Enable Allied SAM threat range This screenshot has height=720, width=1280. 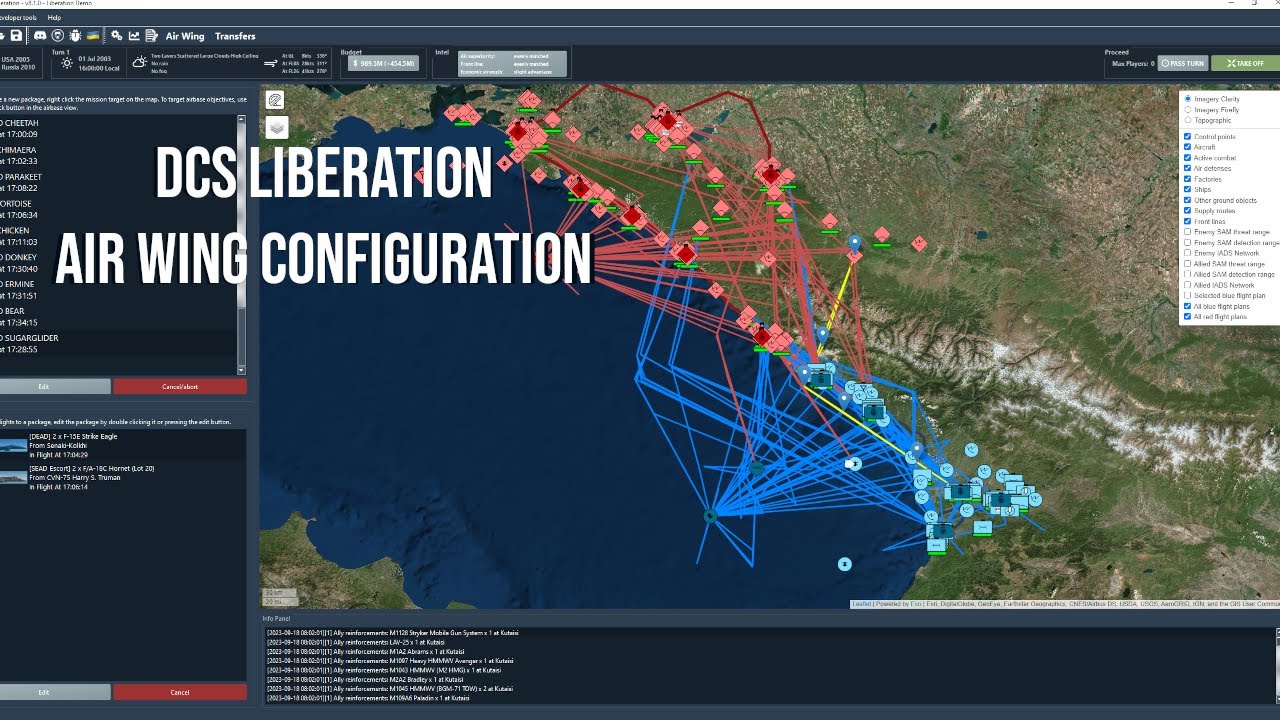pos(1187,264)
